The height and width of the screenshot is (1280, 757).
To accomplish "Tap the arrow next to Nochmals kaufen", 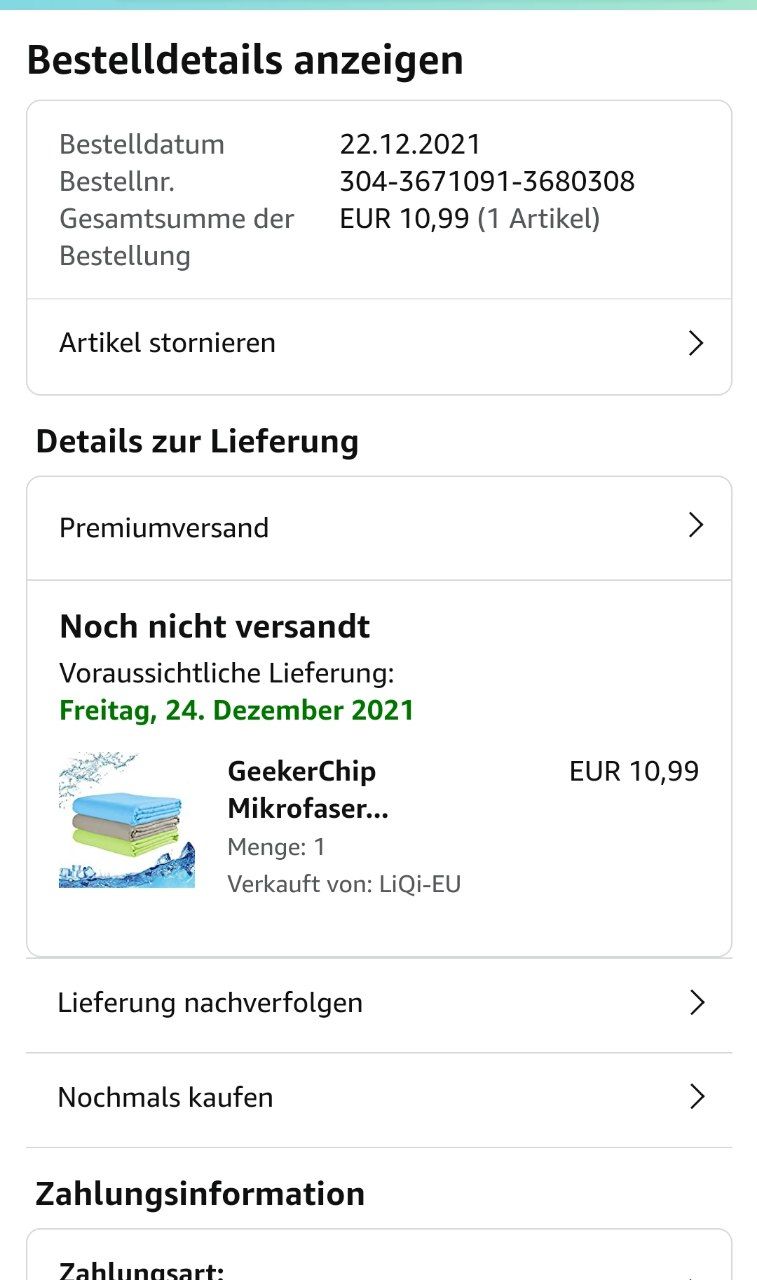I will coord(696,1097).
